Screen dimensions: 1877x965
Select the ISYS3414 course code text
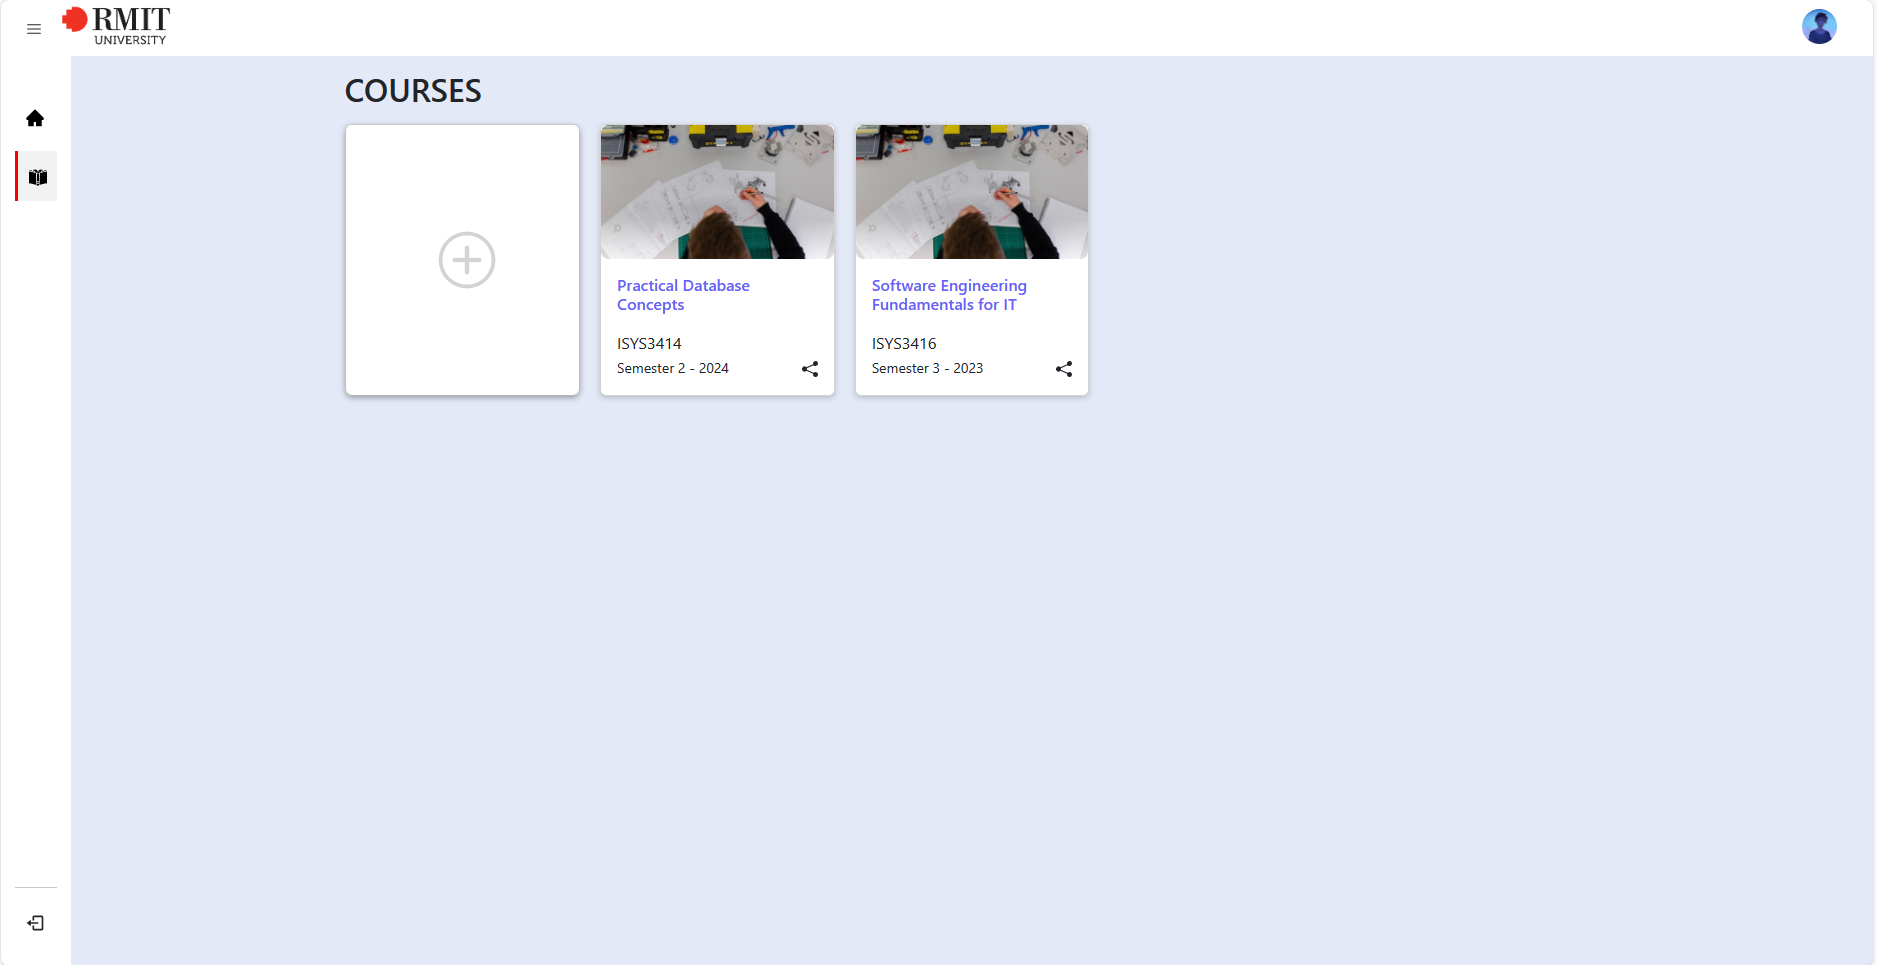point(649,344)
